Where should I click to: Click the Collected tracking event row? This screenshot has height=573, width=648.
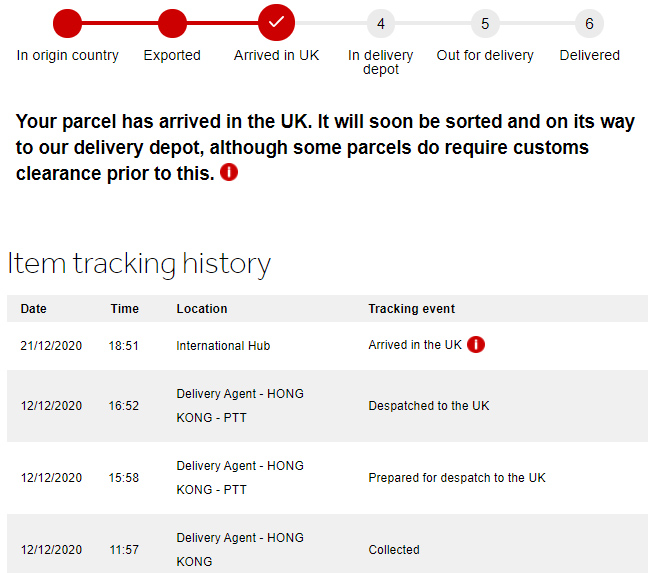click(394, 550)
